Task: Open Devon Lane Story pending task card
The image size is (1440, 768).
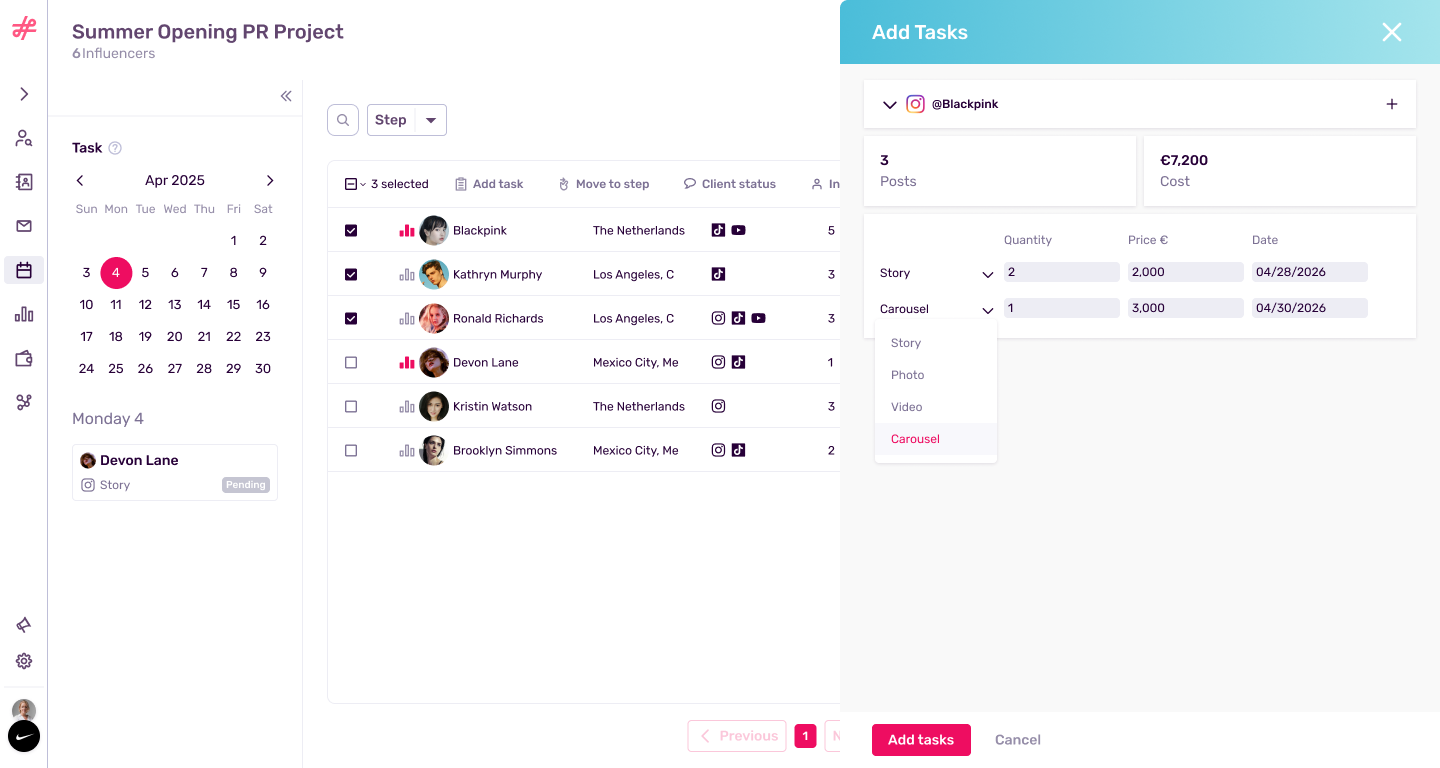Action: (175, 472)
